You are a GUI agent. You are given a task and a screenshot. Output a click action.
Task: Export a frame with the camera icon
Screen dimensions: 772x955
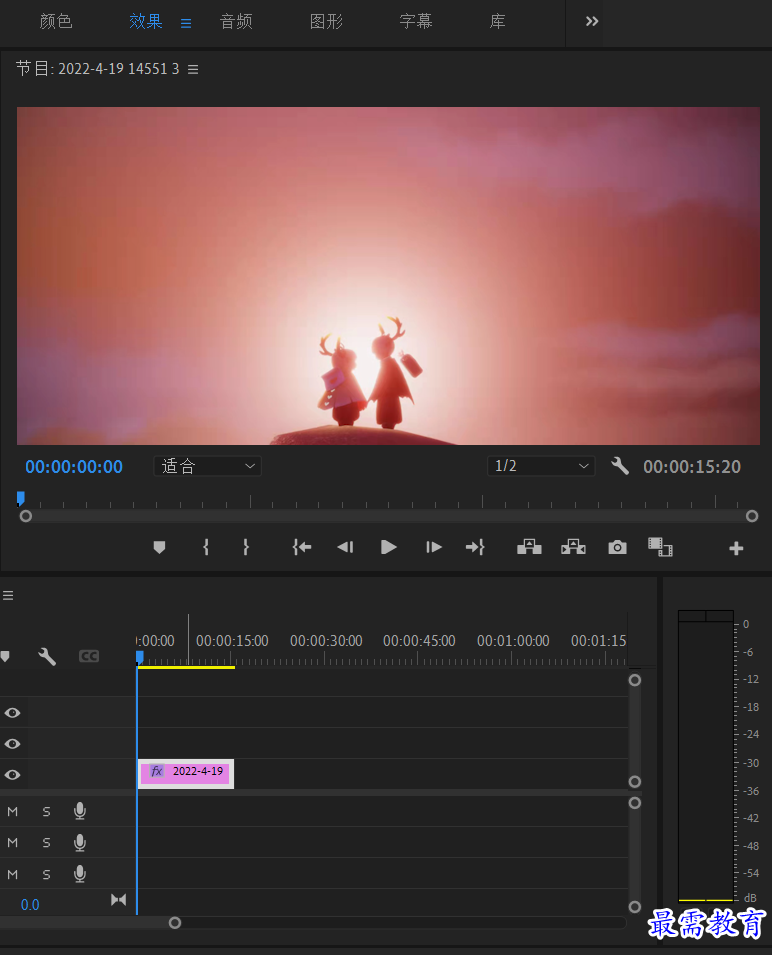[617, 547]
